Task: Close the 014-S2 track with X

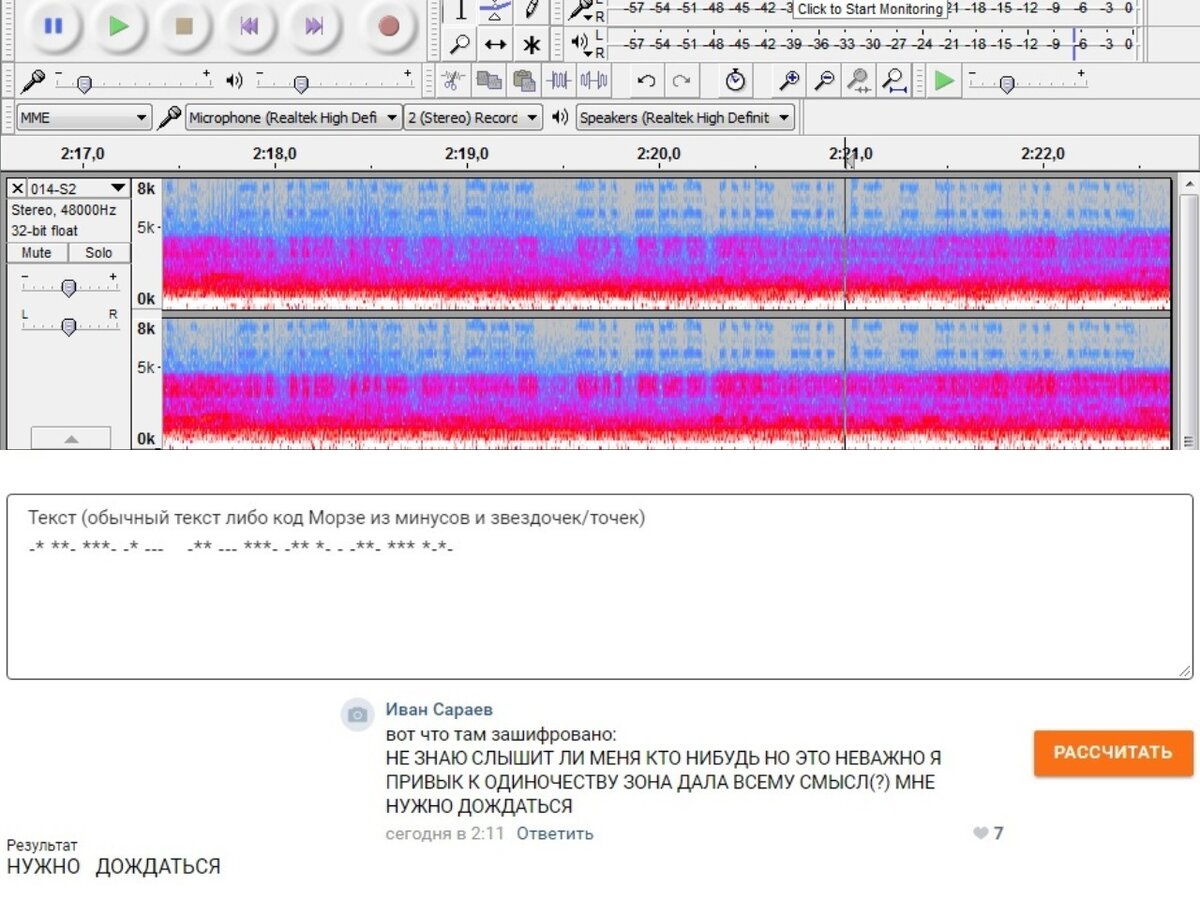Action: [17, 188]
